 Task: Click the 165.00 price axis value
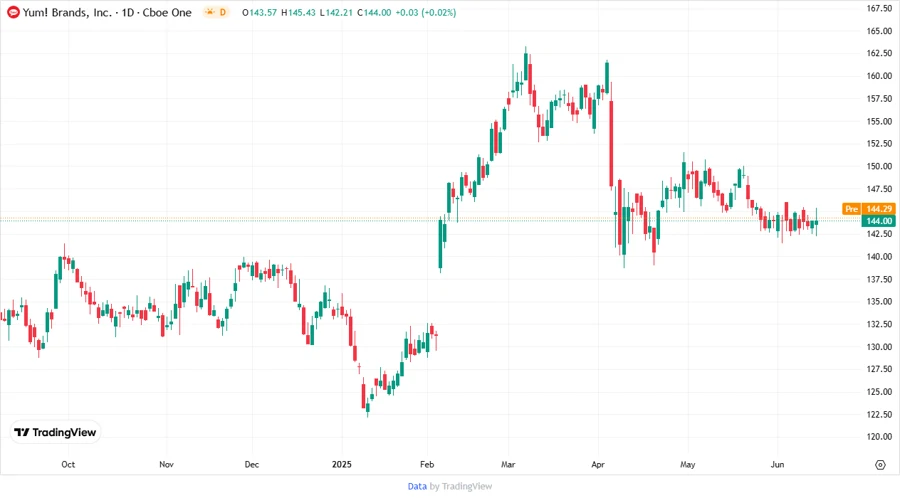click(879, 31)
